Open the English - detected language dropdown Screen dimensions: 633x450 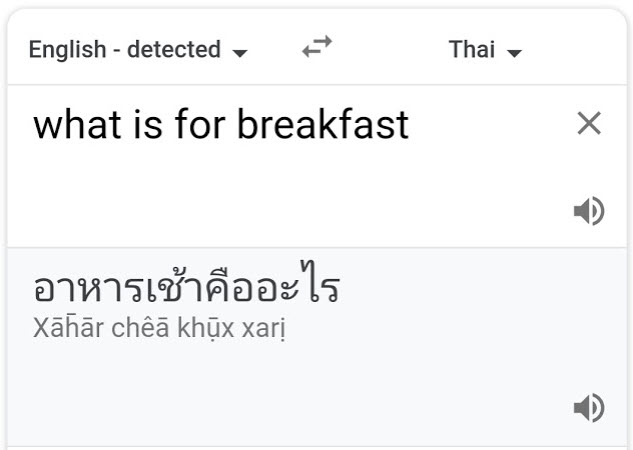point(138,50)
